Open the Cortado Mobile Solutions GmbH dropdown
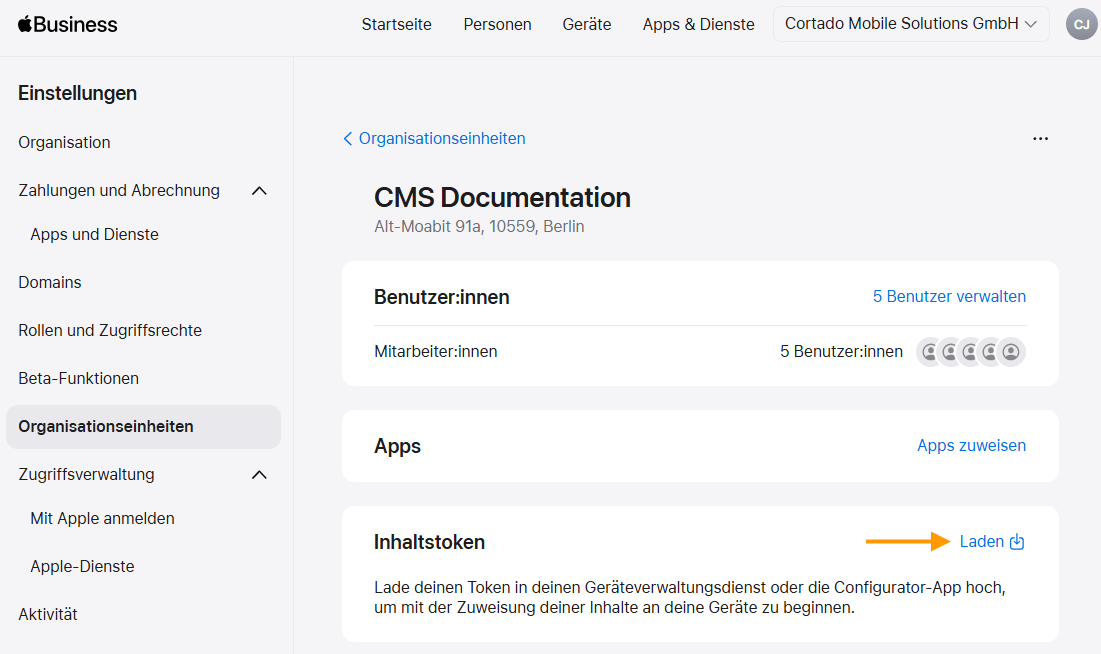This screenshot has width=1101, height=654. [x=911, y=24]
